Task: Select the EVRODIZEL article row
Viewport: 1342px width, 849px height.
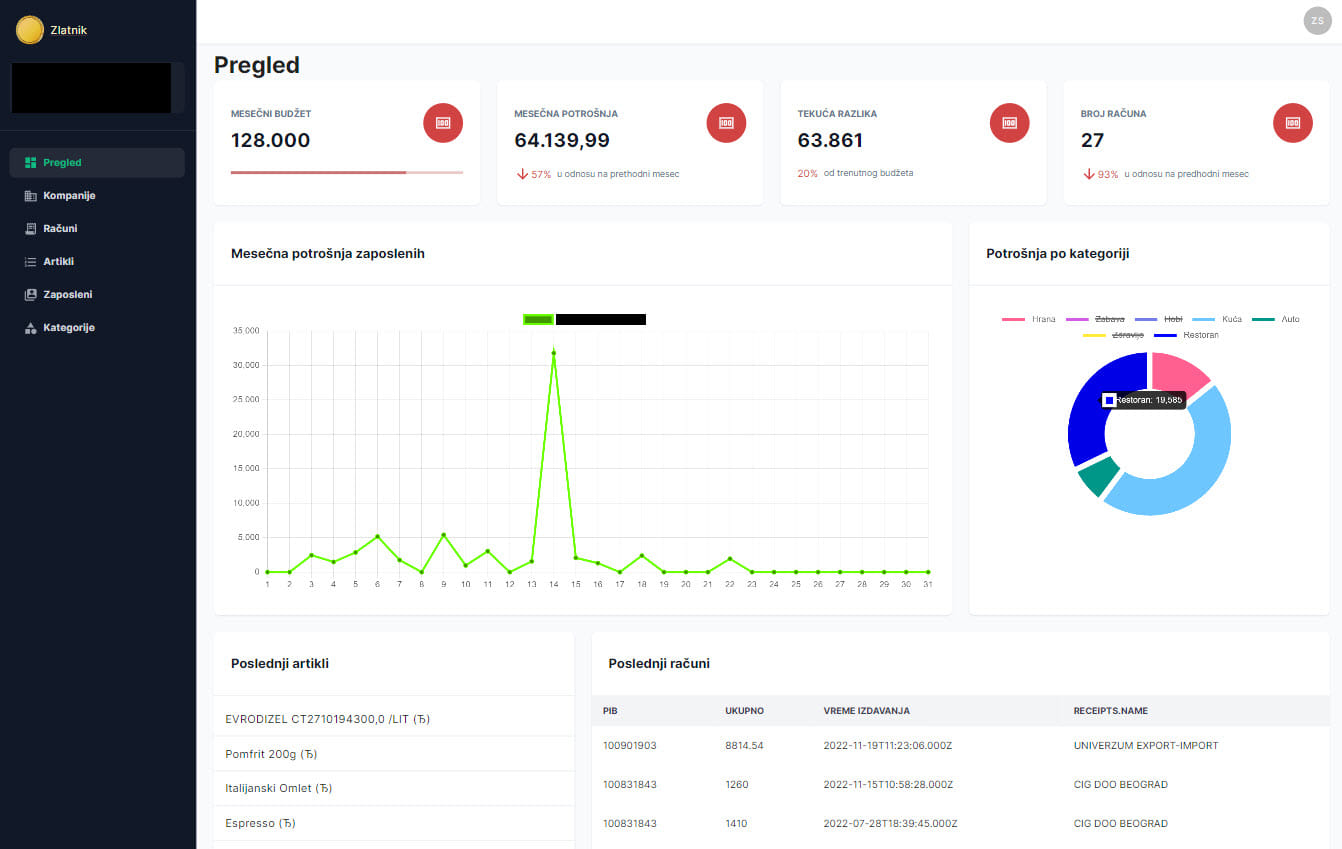Action: (394, 719)
